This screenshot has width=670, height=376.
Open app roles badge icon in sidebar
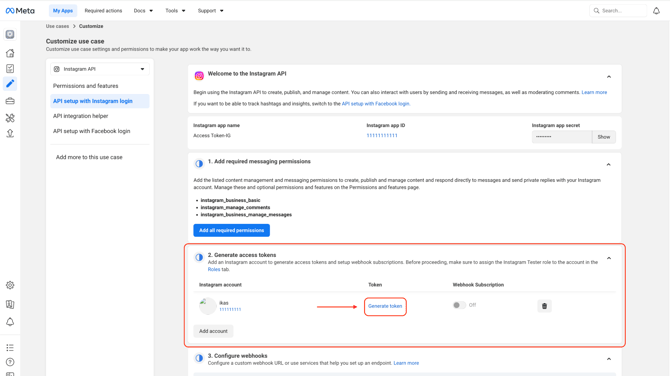10,304
